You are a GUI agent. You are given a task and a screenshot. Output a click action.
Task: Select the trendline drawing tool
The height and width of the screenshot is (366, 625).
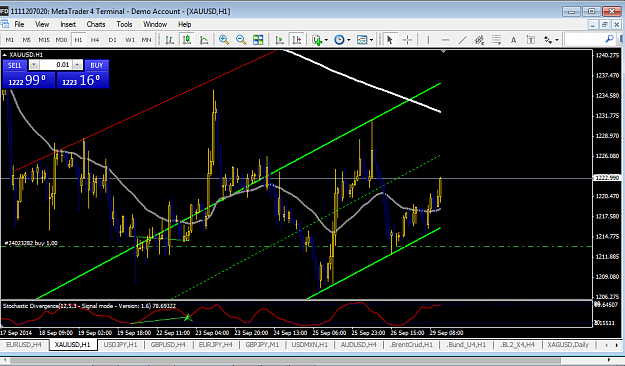tap(462, 40)
